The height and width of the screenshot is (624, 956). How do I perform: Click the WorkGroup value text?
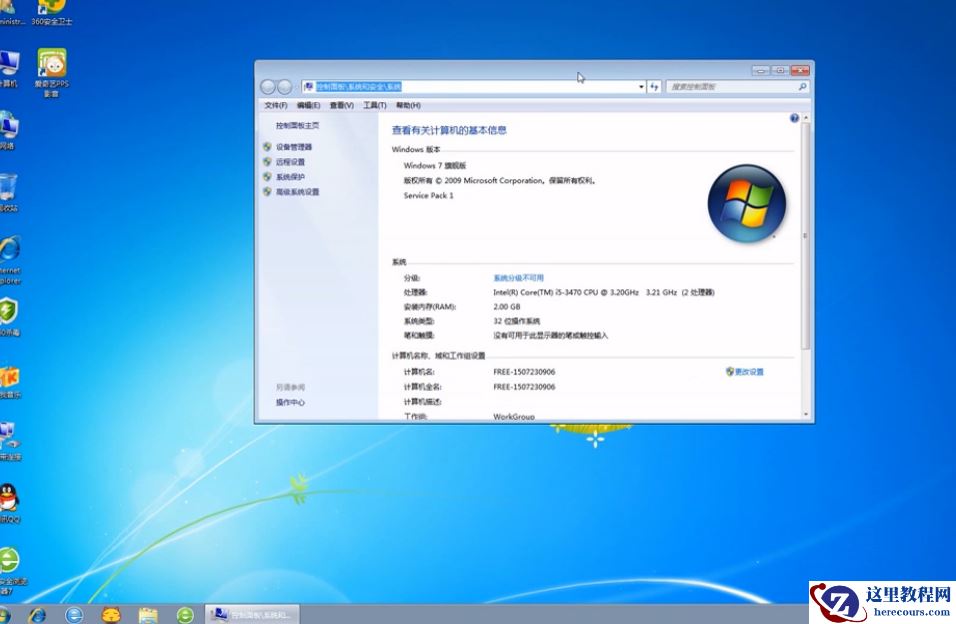click(514, 417)
